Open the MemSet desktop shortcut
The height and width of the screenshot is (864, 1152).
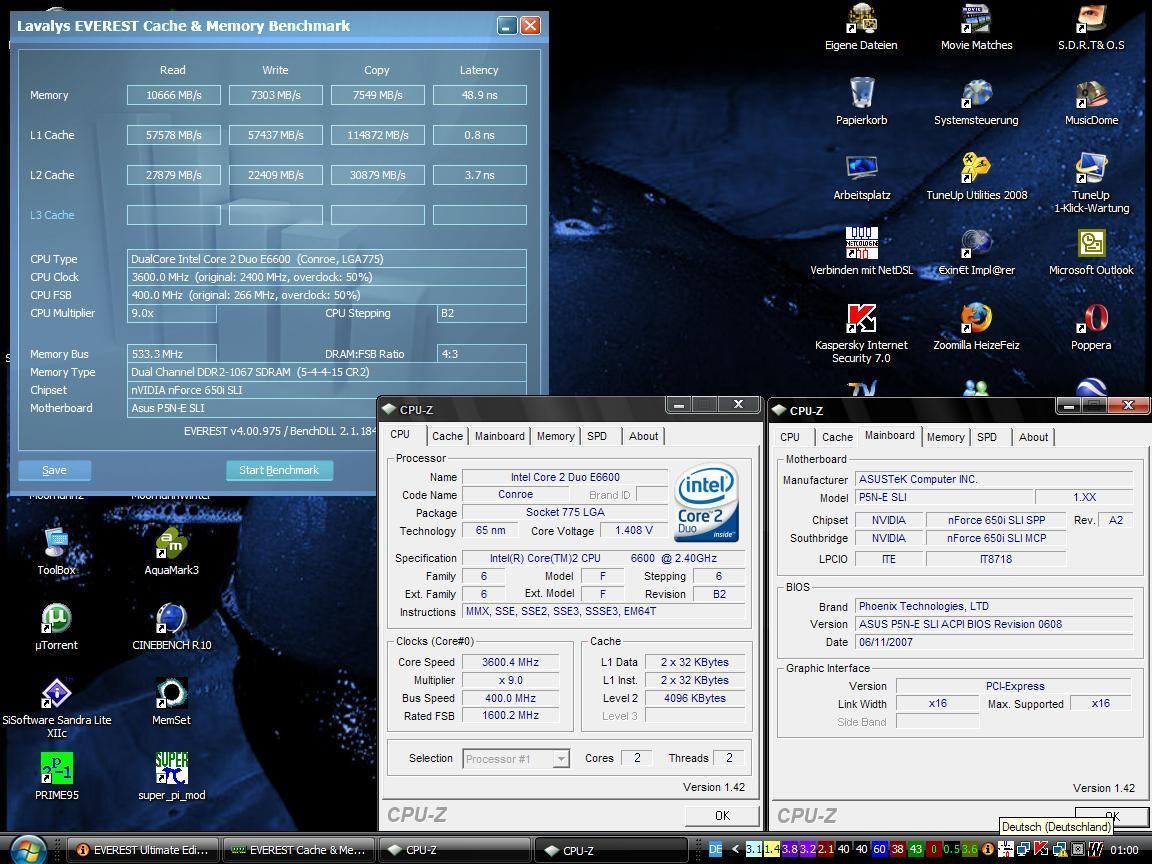(x=172, y=695)
